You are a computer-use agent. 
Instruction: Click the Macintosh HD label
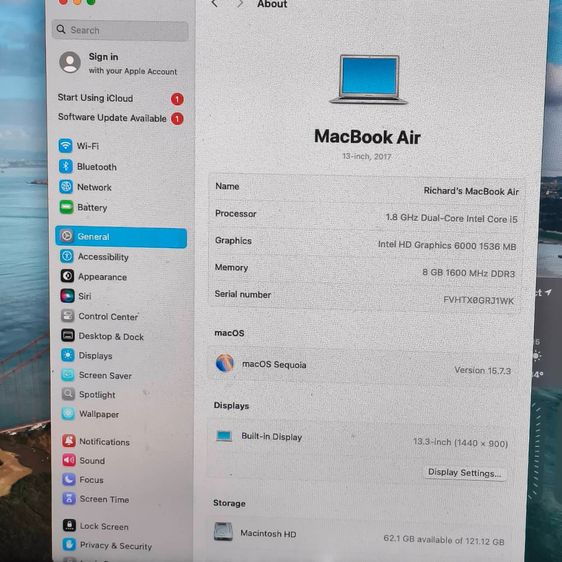[x=268, y=533]
